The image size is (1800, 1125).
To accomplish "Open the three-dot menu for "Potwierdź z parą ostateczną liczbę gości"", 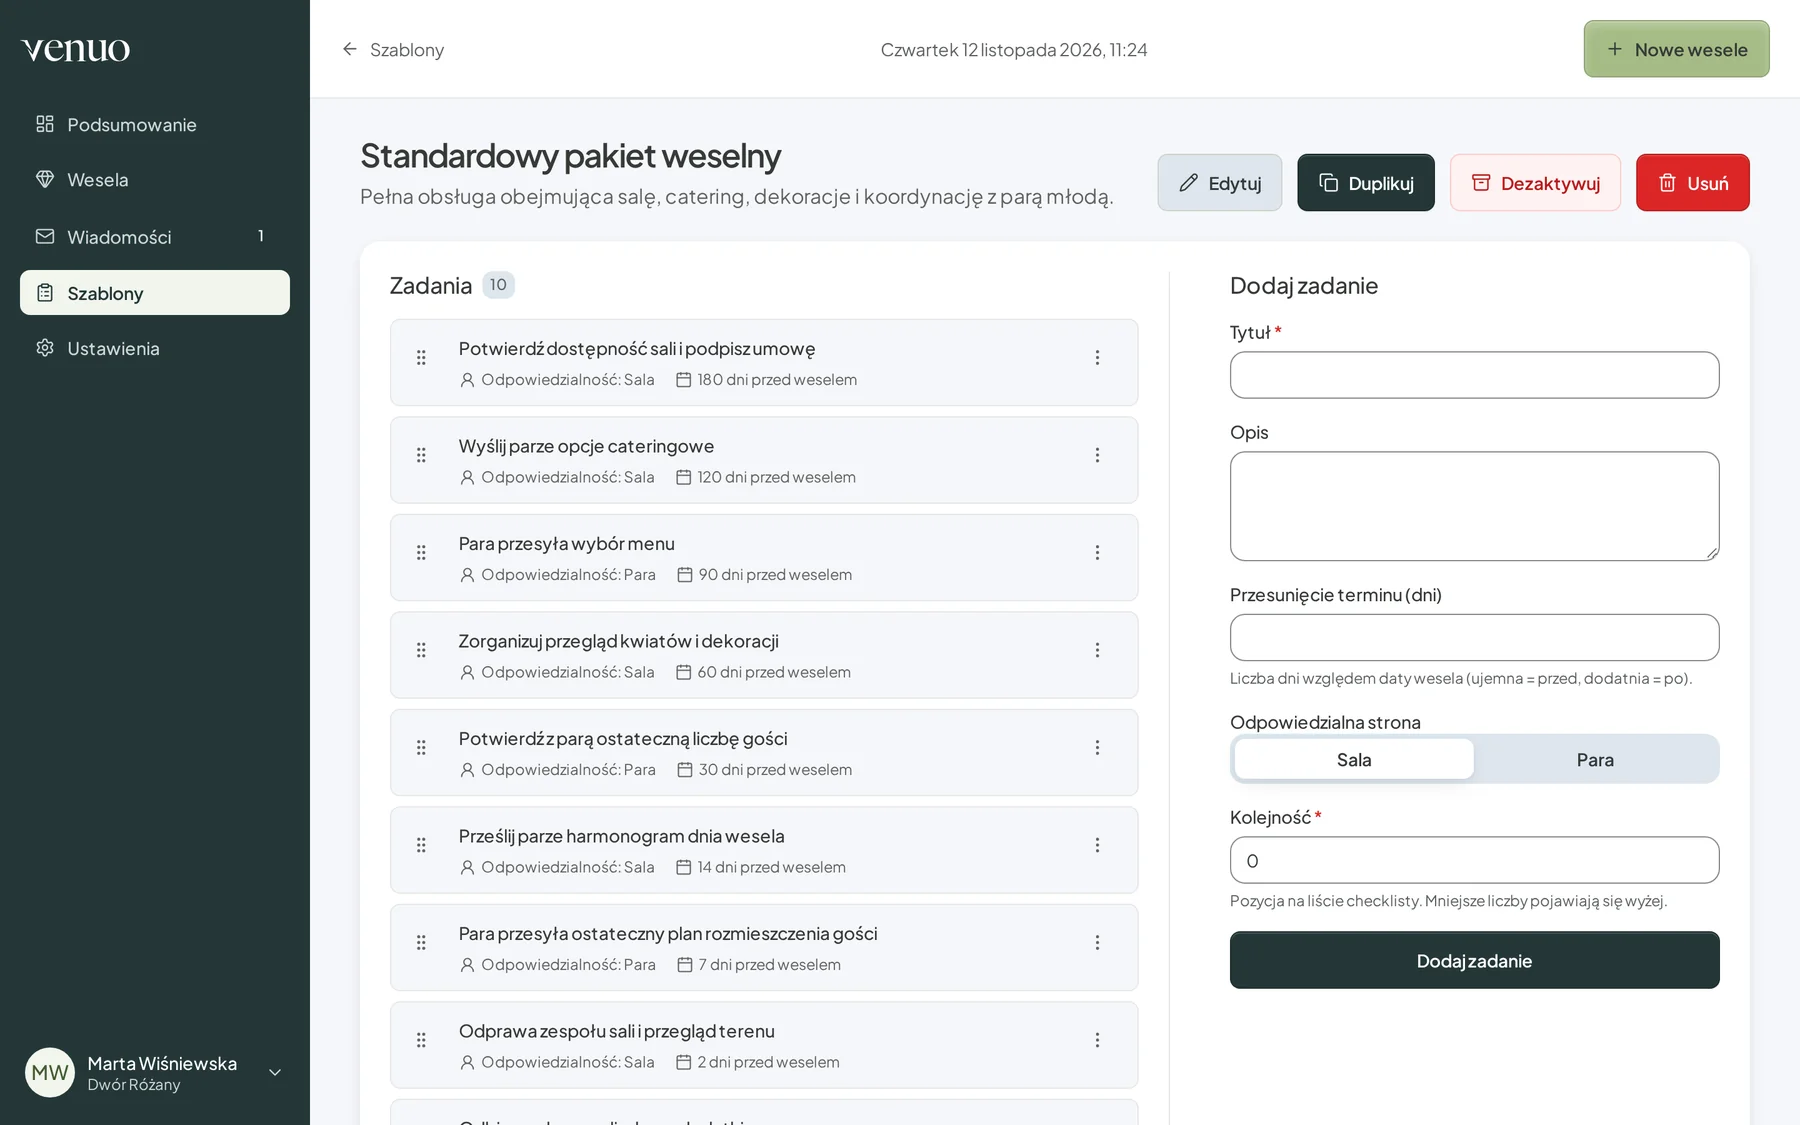I will 1097,748.
